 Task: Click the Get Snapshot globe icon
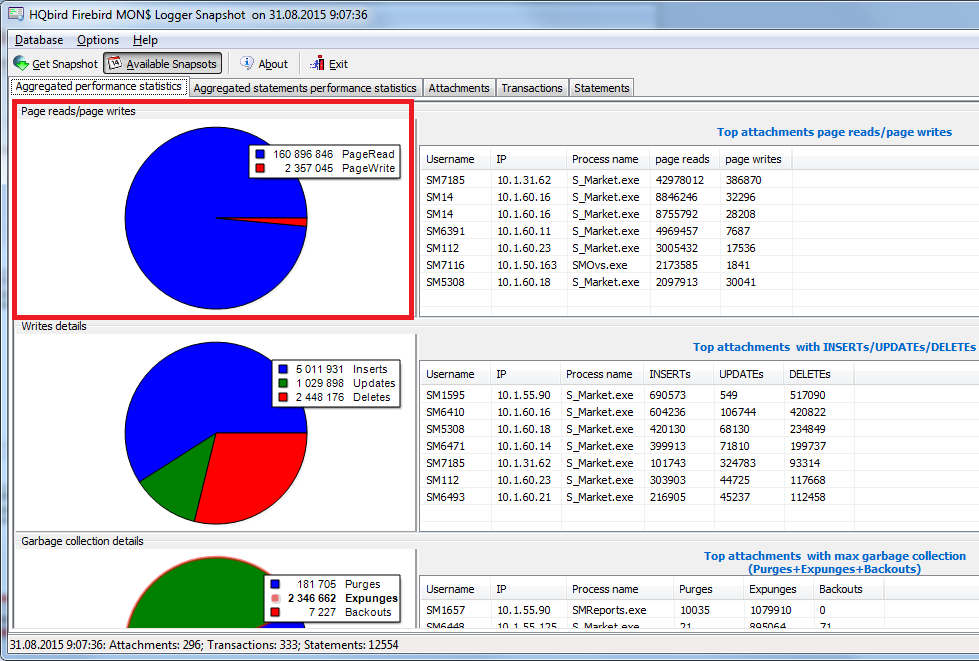coord(21,64)
